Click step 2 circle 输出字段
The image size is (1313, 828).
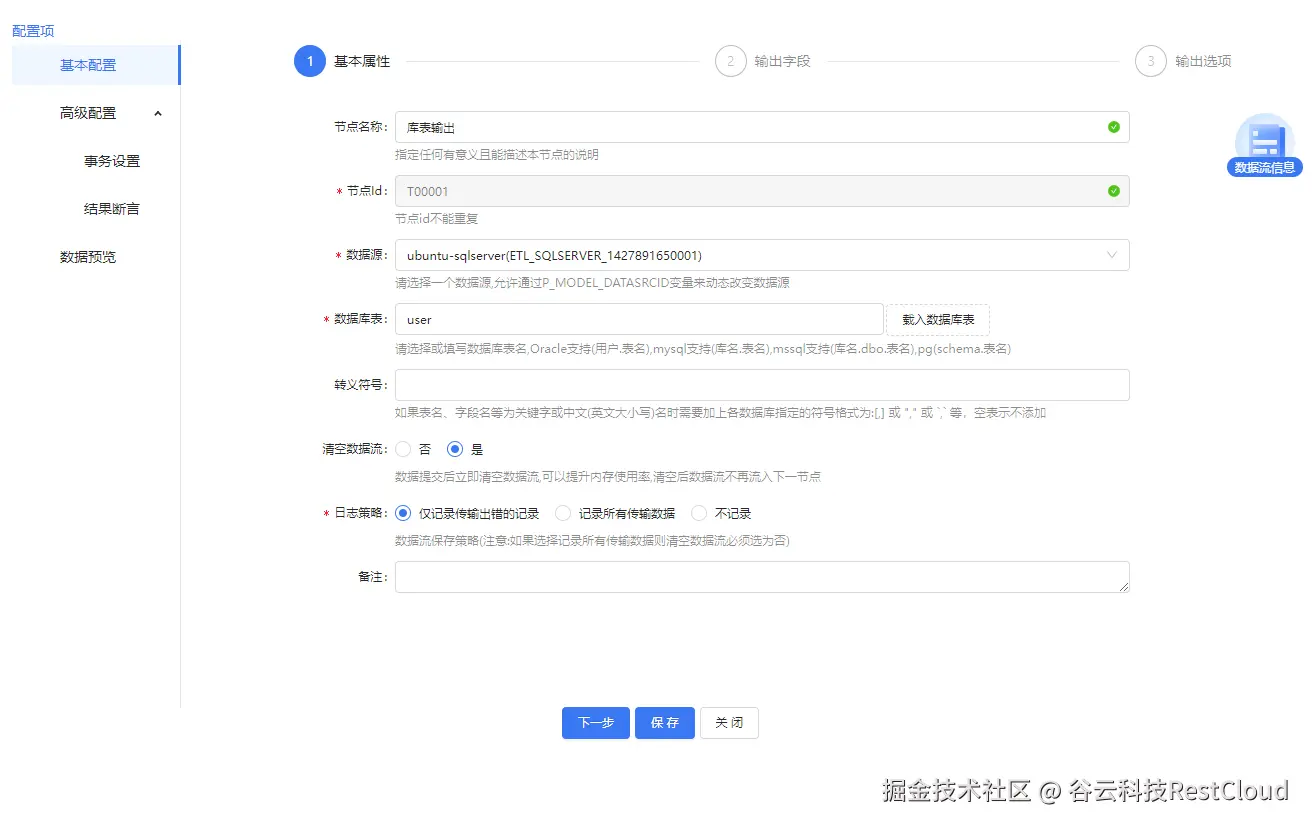coord(731,61)
